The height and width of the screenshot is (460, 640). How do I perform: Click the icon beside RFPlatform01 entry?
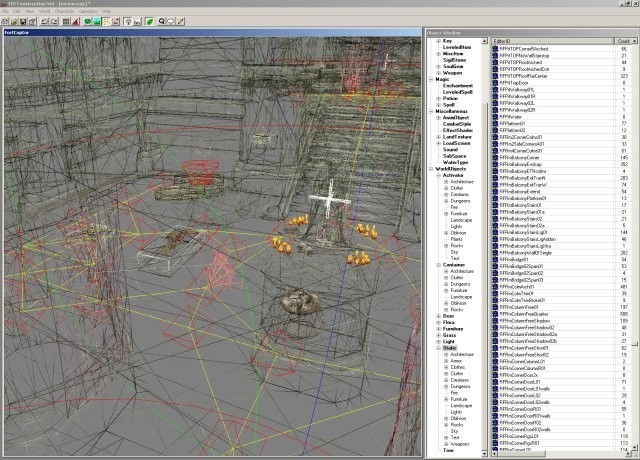[x=495, y=122]
